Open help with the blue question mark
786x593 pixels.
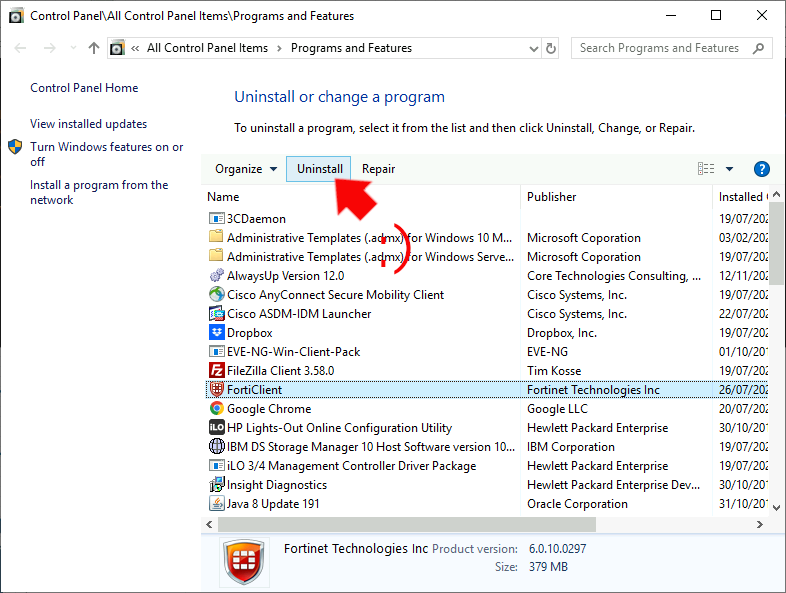[x=761, y=169]
